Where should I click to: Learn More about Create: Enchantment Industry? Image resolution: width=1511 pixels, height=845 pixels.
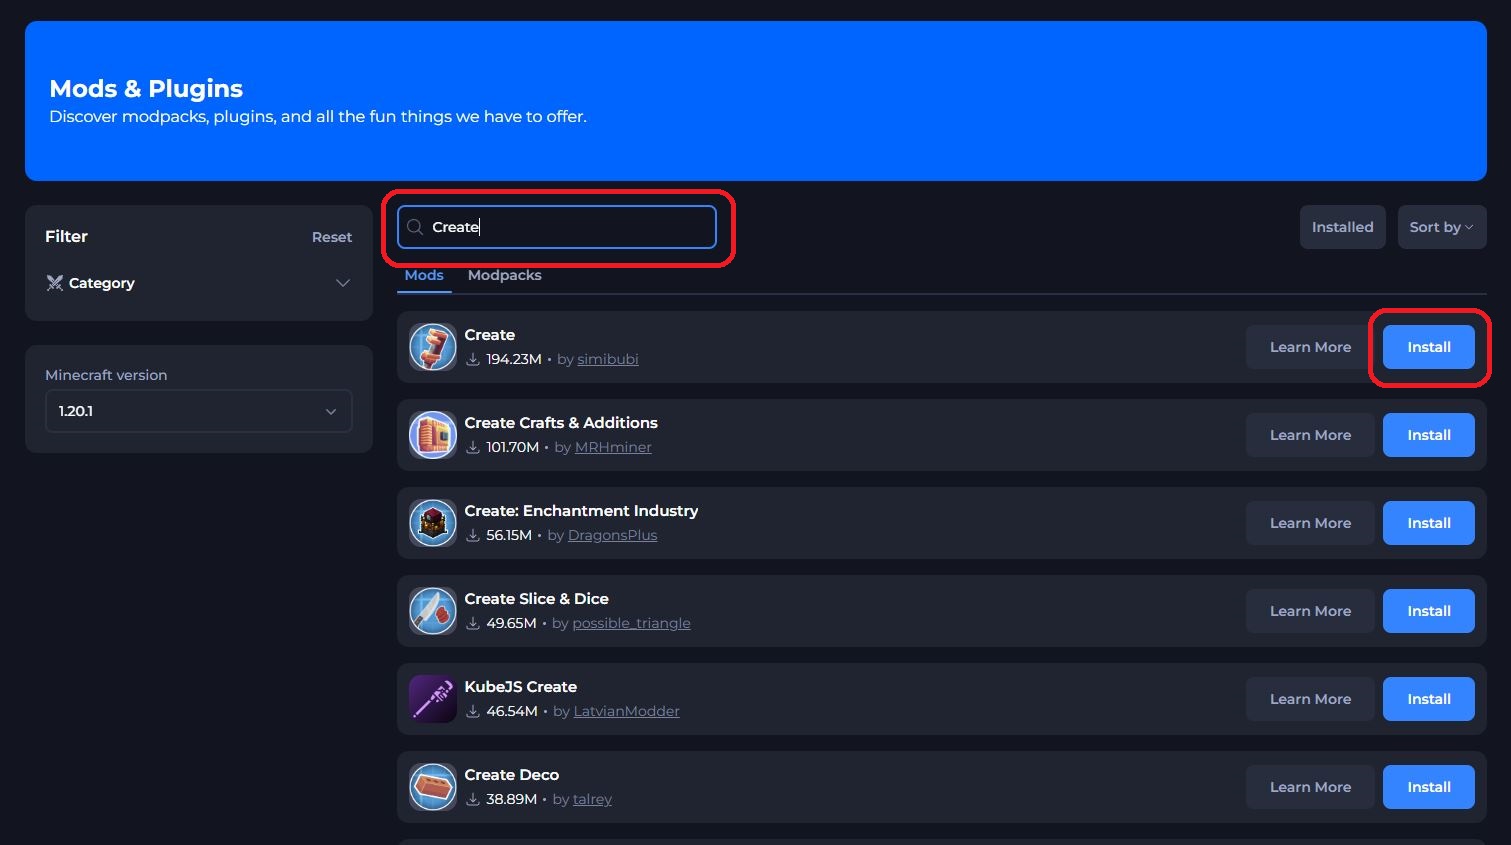point(1310,523)
